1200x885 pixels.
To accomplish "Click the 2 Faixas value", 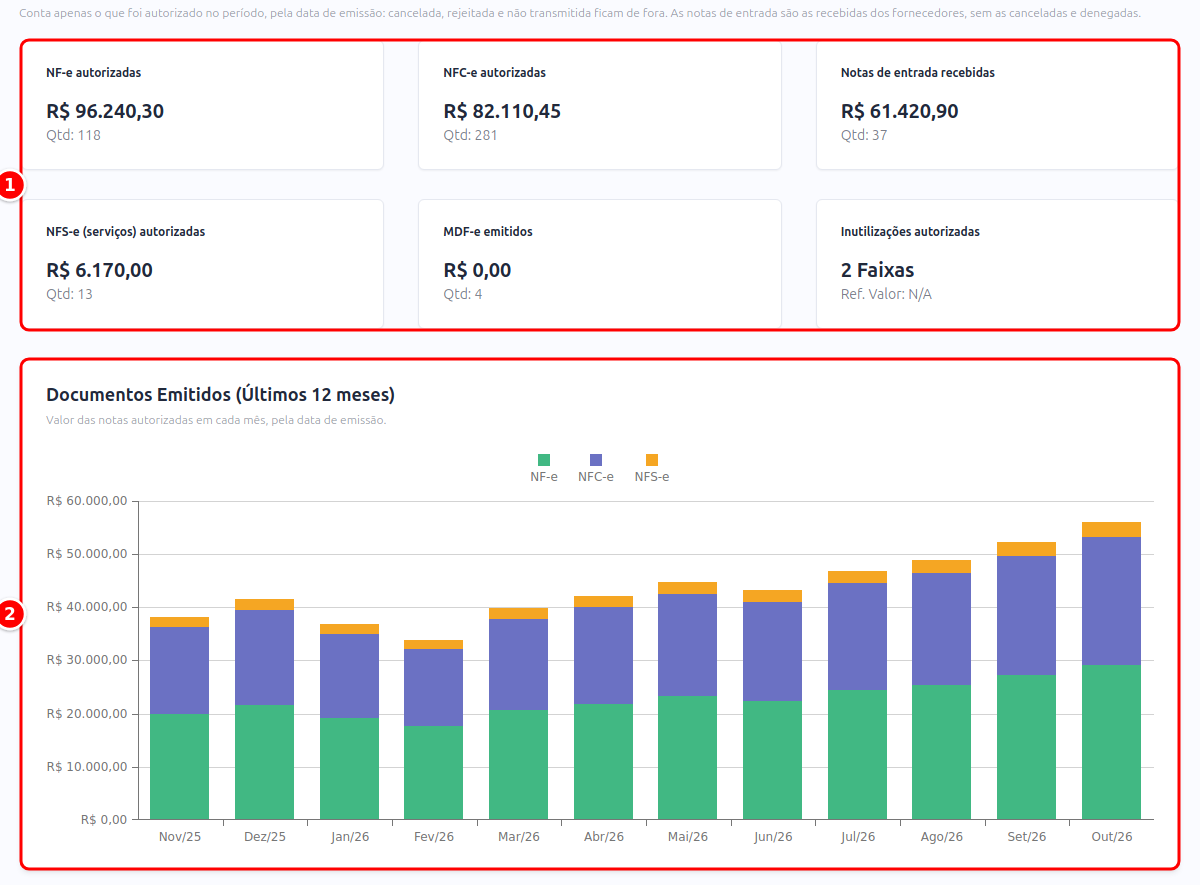I will [877, 270].
